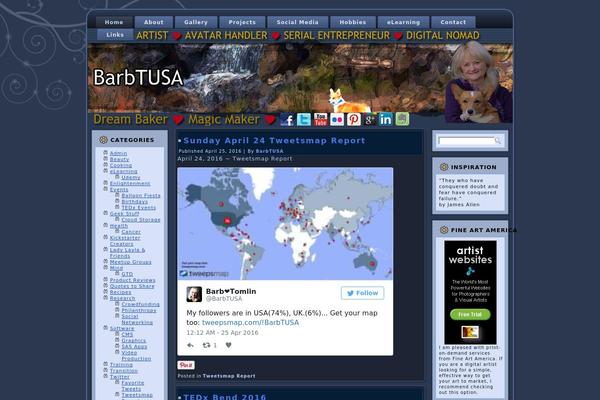
Task: Open the Admin category
Action: [x=118, y=153]
